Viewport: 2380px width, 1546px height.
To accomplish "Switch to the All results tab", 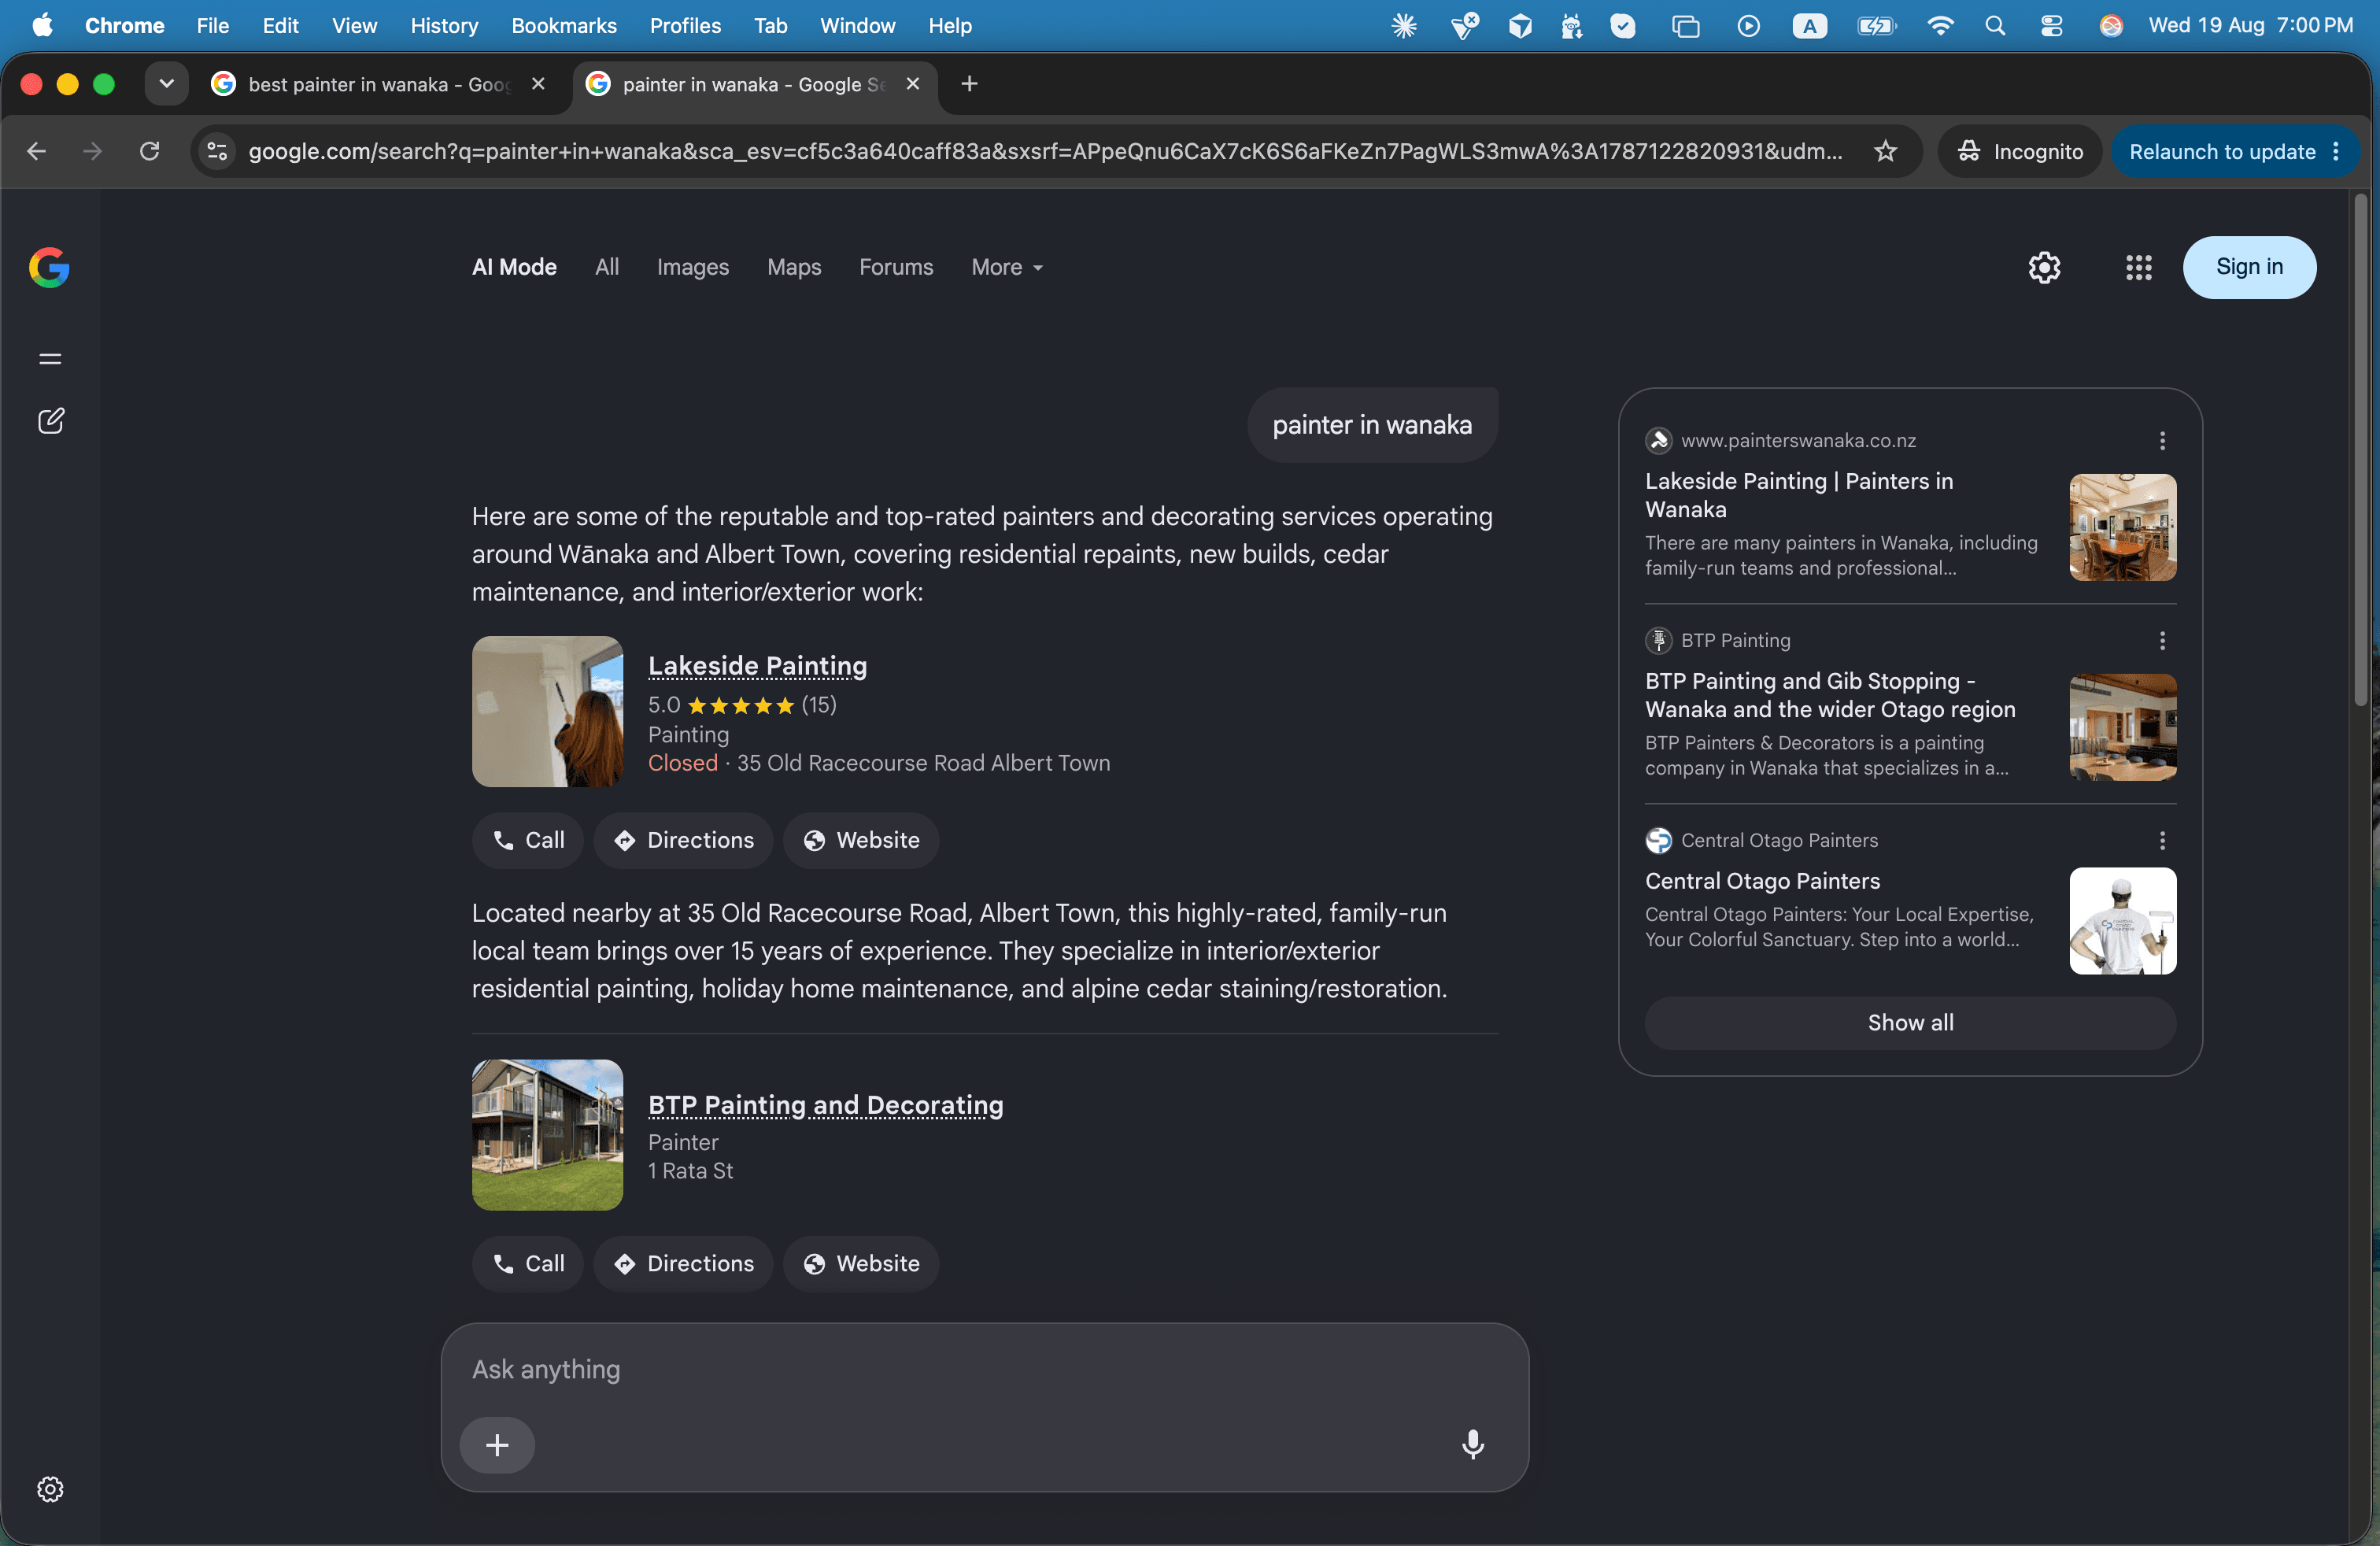I will (x=607, y=267).
